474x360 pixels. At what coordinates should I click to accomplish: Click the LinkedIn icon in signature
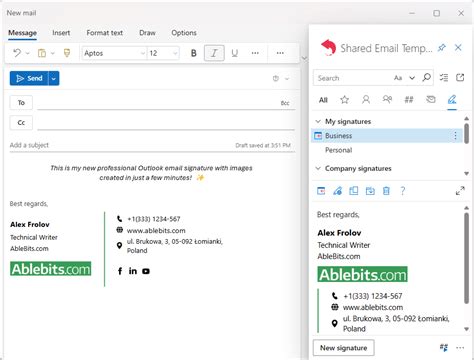click(x=133, y=271)
